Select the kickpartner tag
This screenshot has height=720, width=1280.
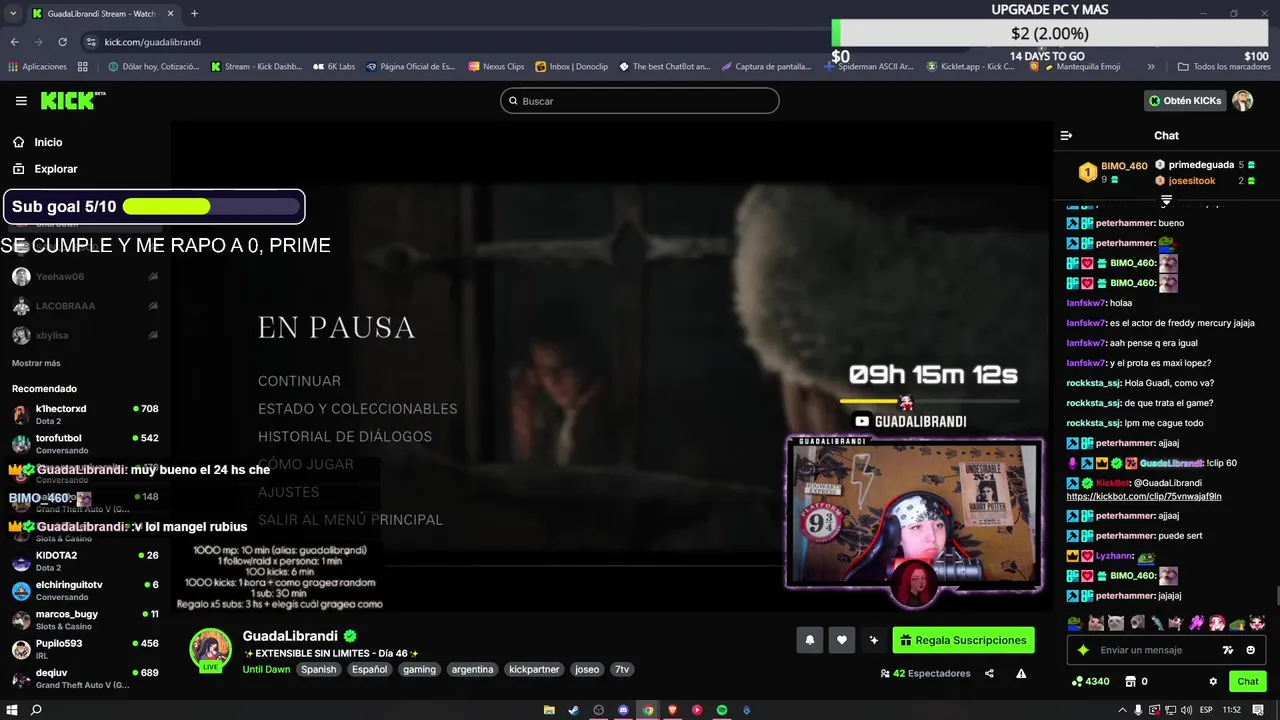pyautogui.click(x=534, y=669)
